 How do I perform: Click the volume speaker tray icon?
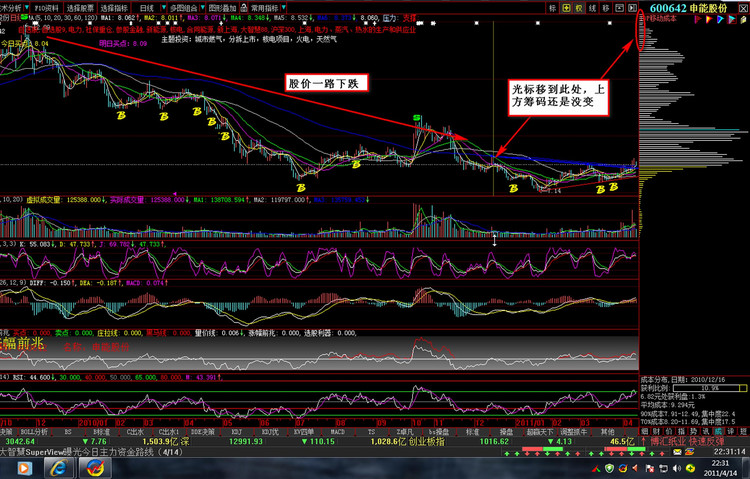pos(677,468)
